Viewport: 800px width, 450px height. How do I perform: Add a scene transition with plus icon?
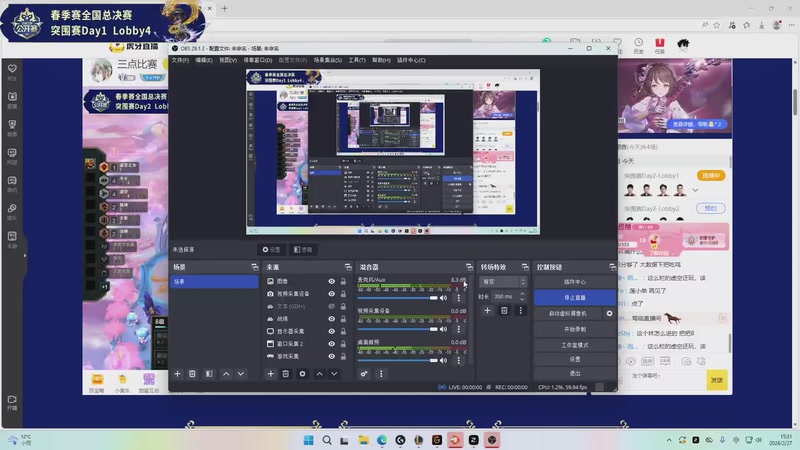pos(487,310)
